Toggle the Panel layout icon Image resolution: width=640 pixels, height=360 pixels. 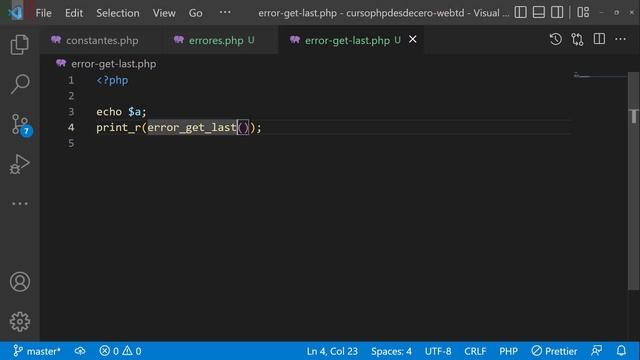point(539,12)
